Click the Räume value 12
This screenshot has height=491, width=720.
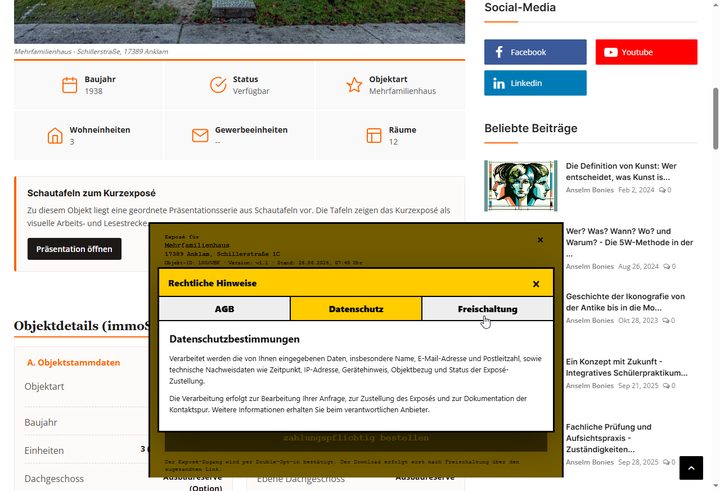point(393,142)
